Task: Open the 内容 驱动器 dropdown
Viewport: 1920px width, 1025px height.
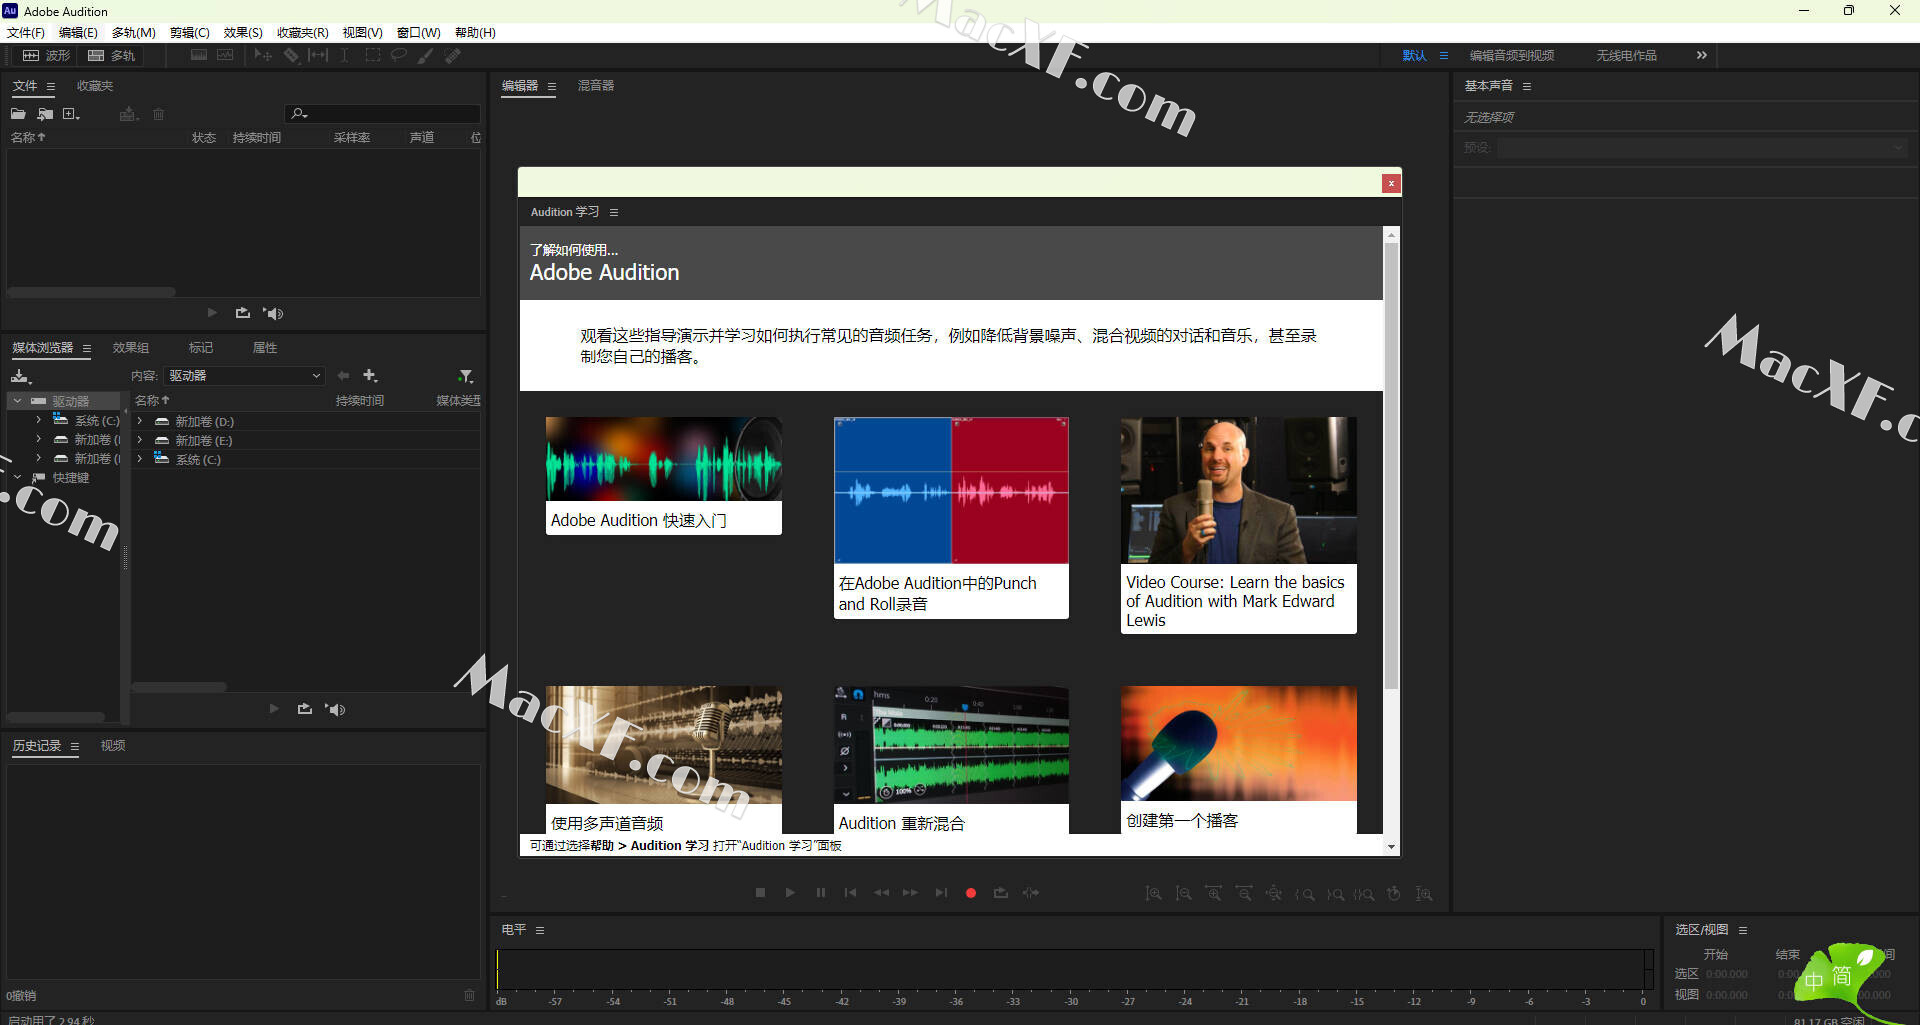Action: pos(245,376)
